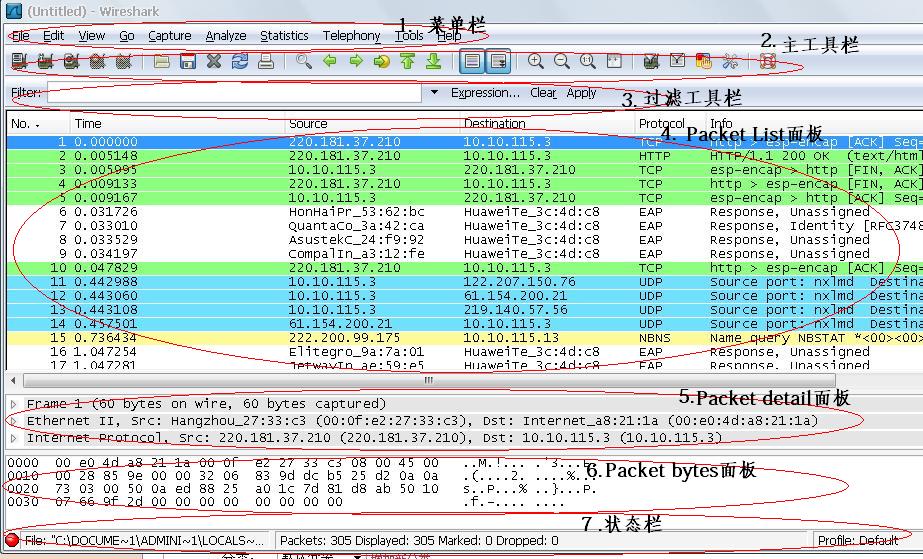Image resolution: width=923 pixels, height=559 pixels.
Task: Select packet 2 HTTP/1.1 200 OK row
Action: coord(465,156)
